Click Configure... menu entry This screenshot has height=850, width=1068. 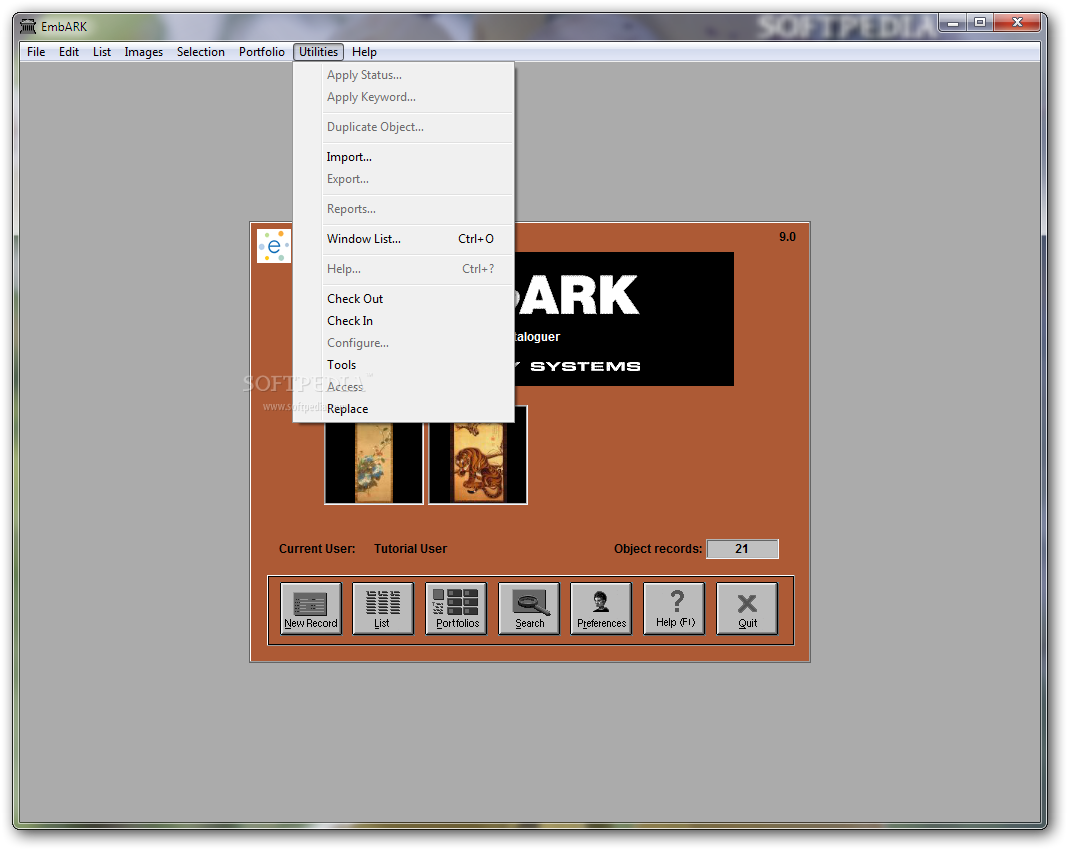tap(403, 343)
